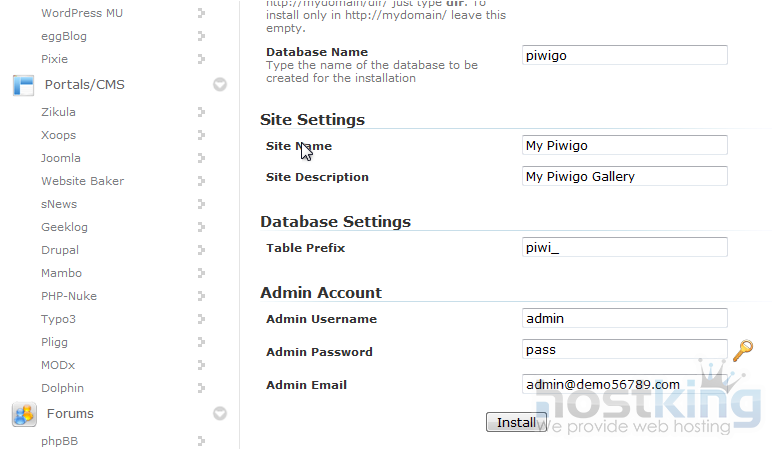The image size is (776, 450).
Task: Click the key icon beside Admin Password
Action: (x=742, y=351)
